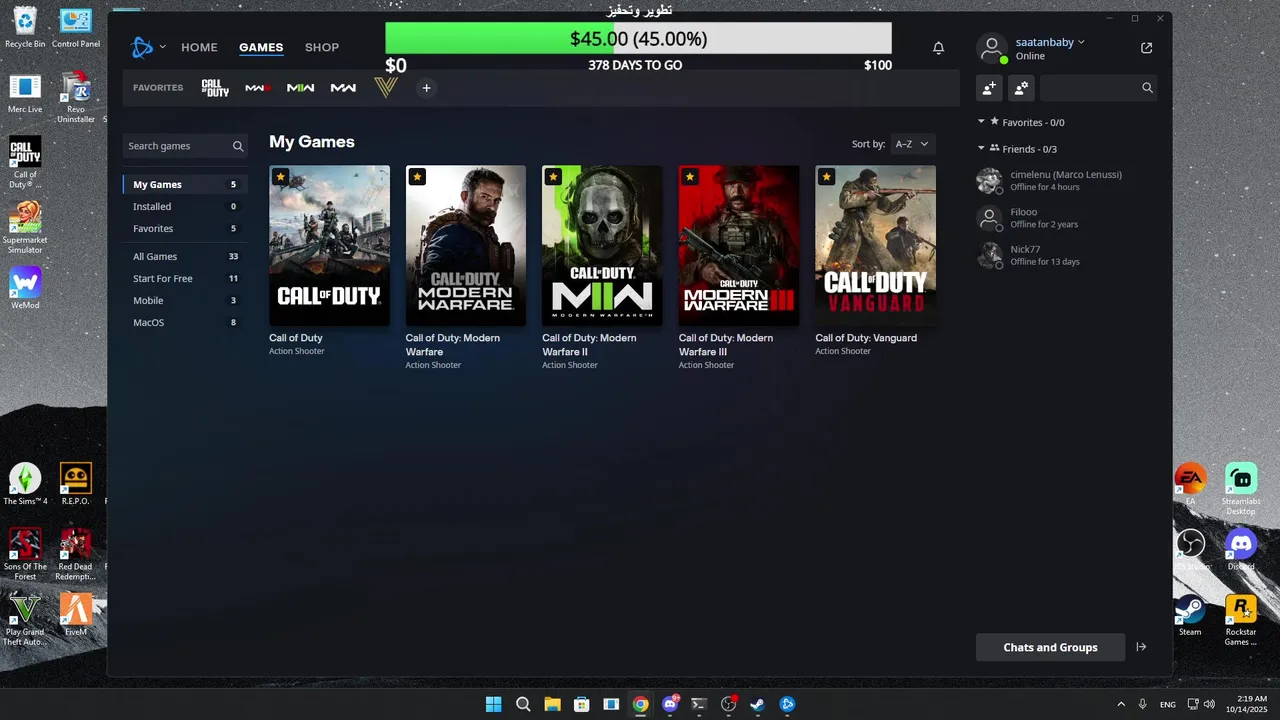Select My Games in the sidebar
Viewport: 1280px width, 720px height.
pyautogui.click(x=185, y=185)
